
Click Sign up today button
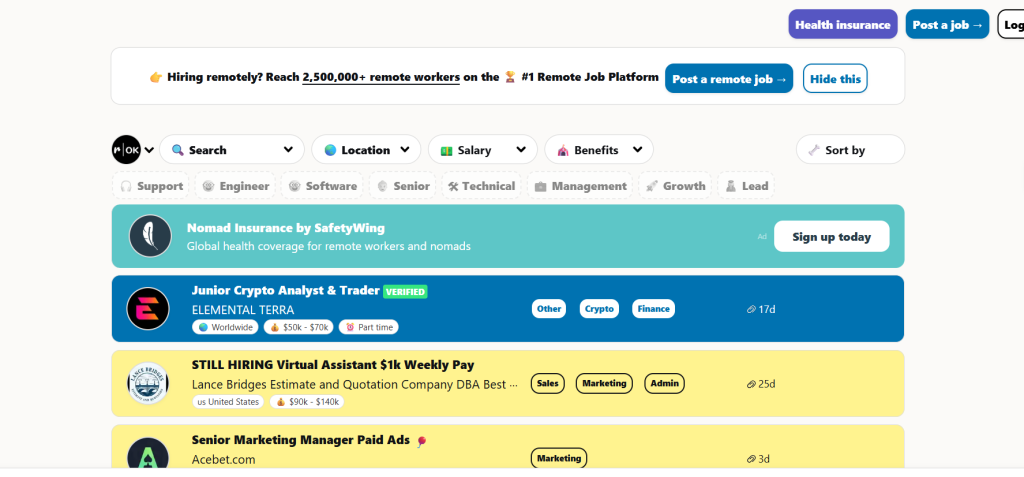(x=831, y=237)
